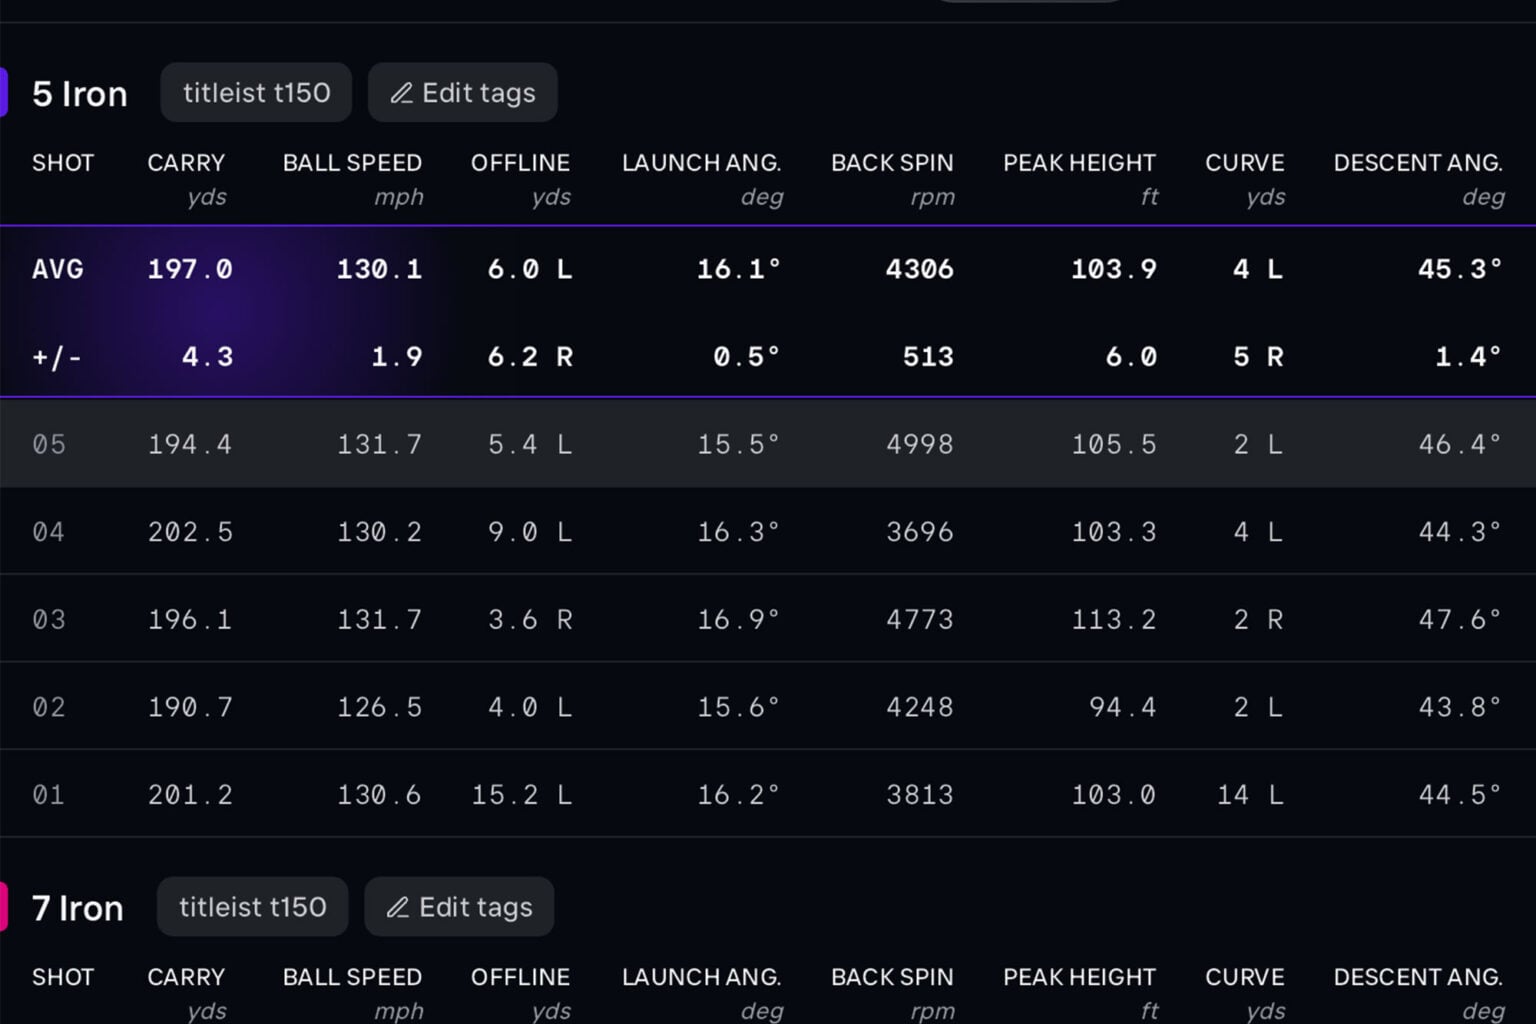Click the pink color marker beside 7 Iron

coord(4,907)
